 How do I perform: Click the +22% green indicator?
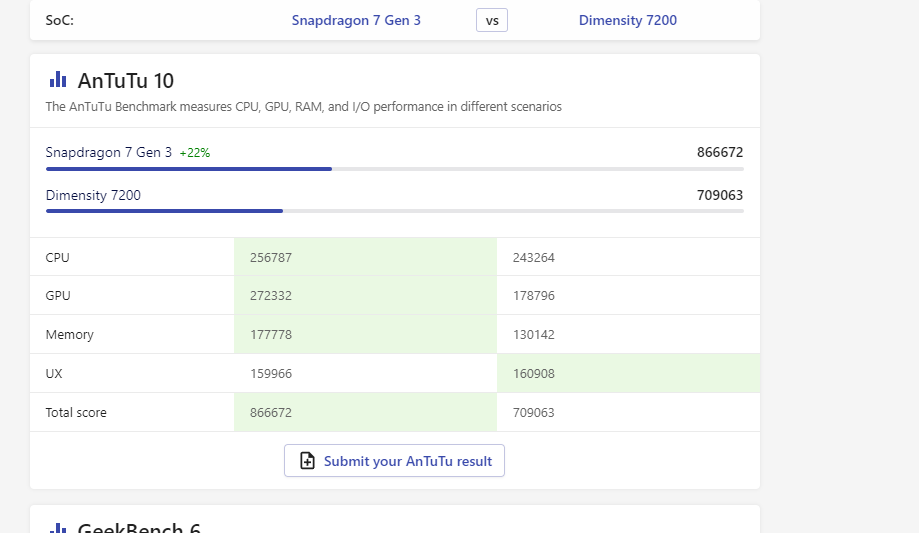click(x=195, y=153)
